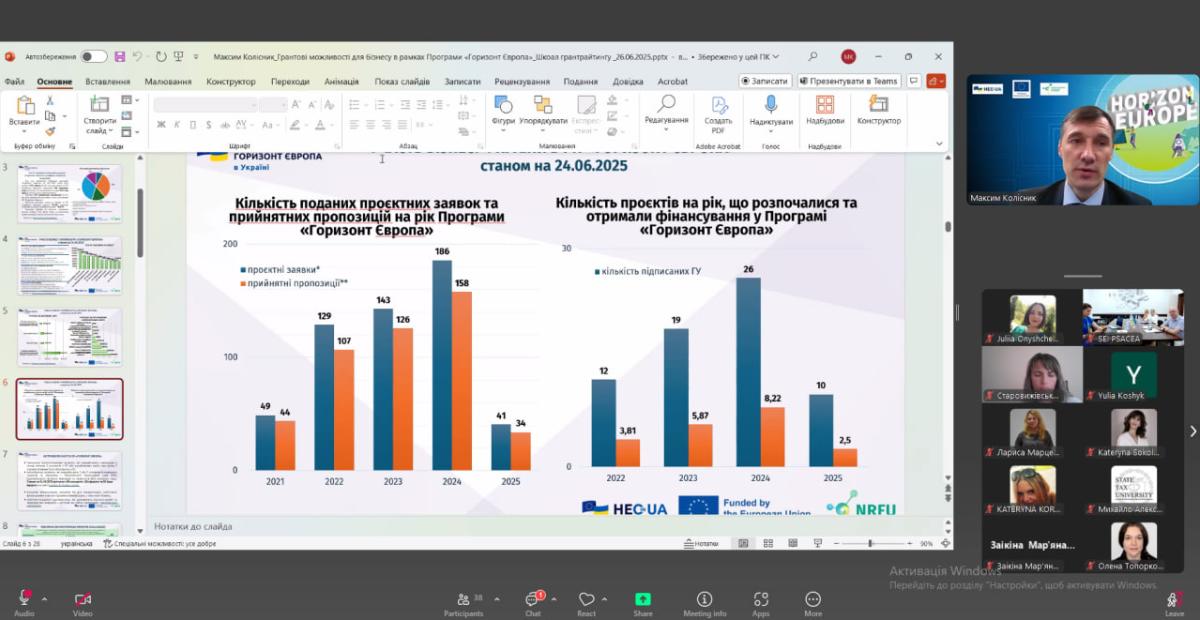Open the Chat panel

click(533, 598)
